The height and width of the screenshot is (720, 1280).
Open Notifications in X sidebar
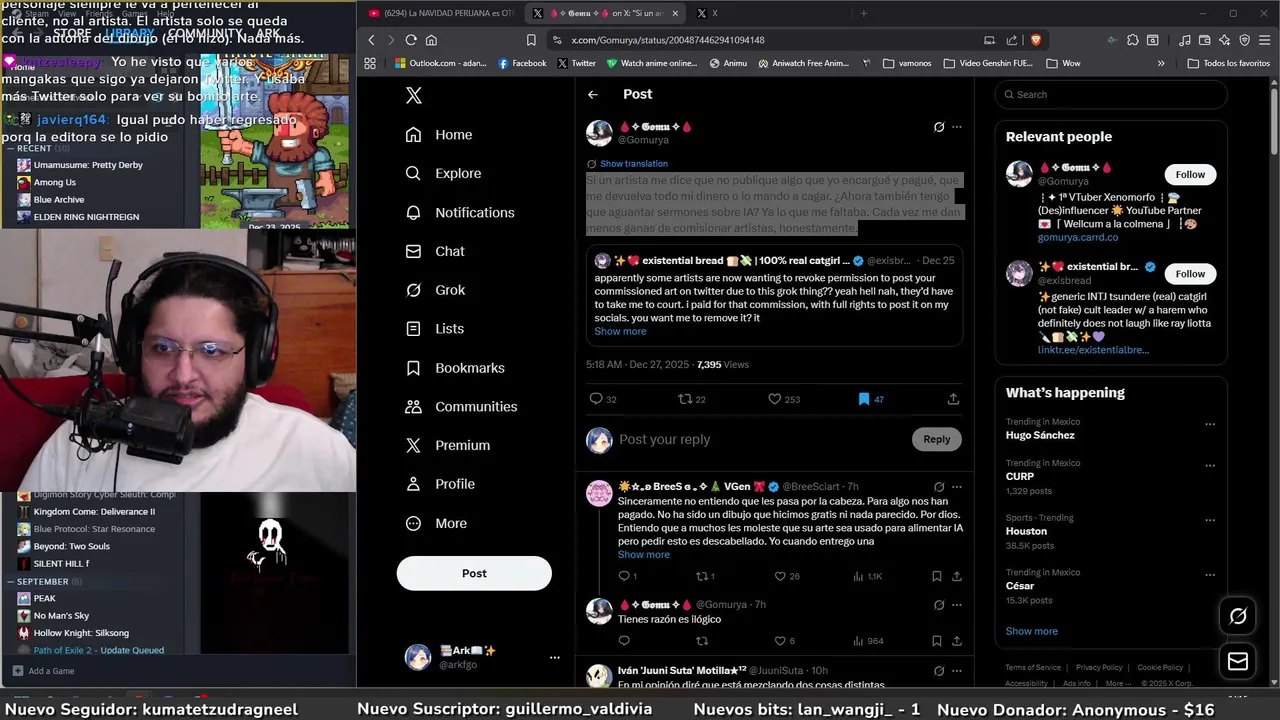(x=460, y=212)
